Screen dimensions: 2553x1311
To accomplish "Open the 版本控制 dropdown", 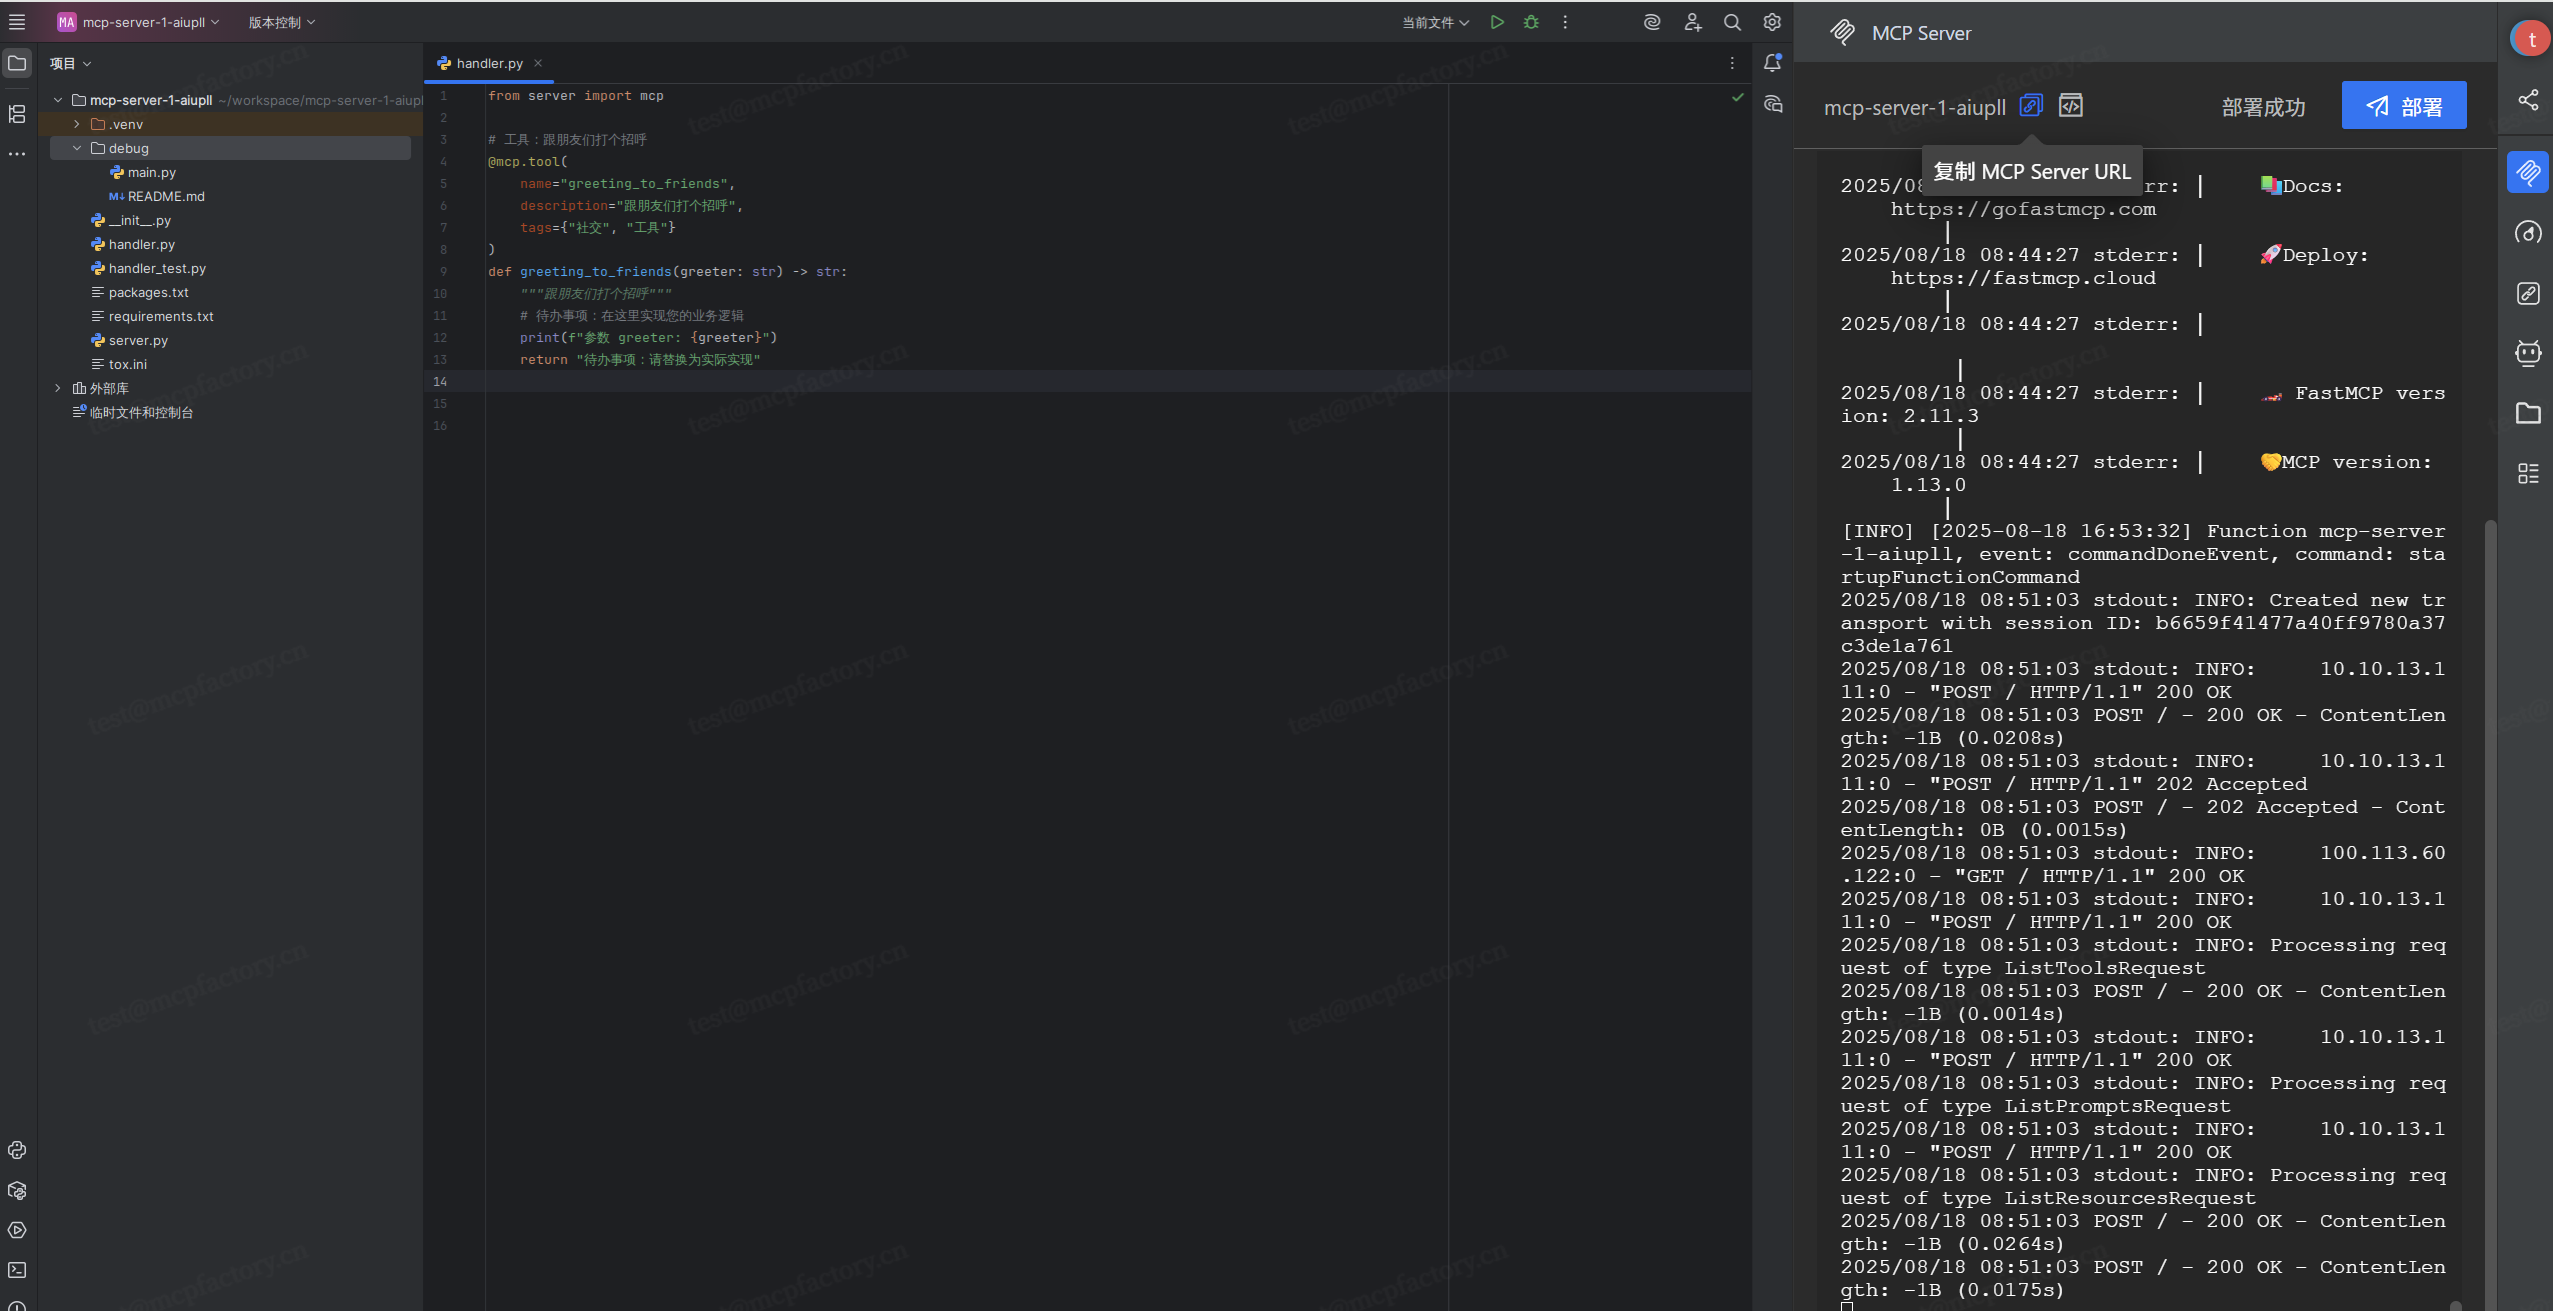I will 281,22.
